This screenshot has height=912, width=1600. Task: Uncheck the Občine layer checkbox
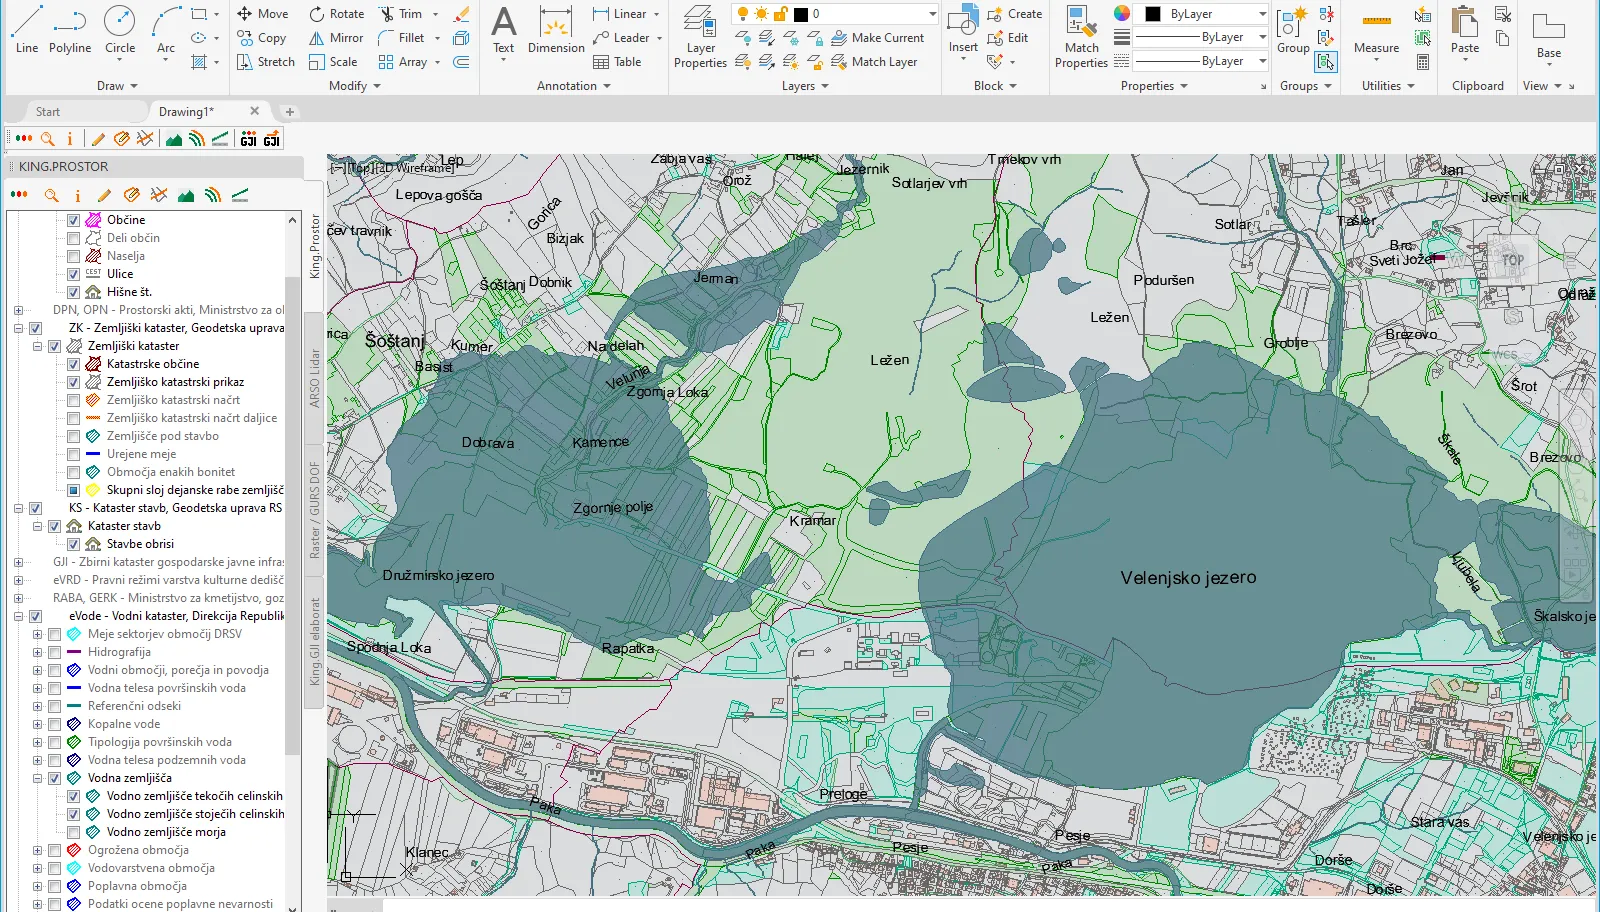(x=73, y=220)
